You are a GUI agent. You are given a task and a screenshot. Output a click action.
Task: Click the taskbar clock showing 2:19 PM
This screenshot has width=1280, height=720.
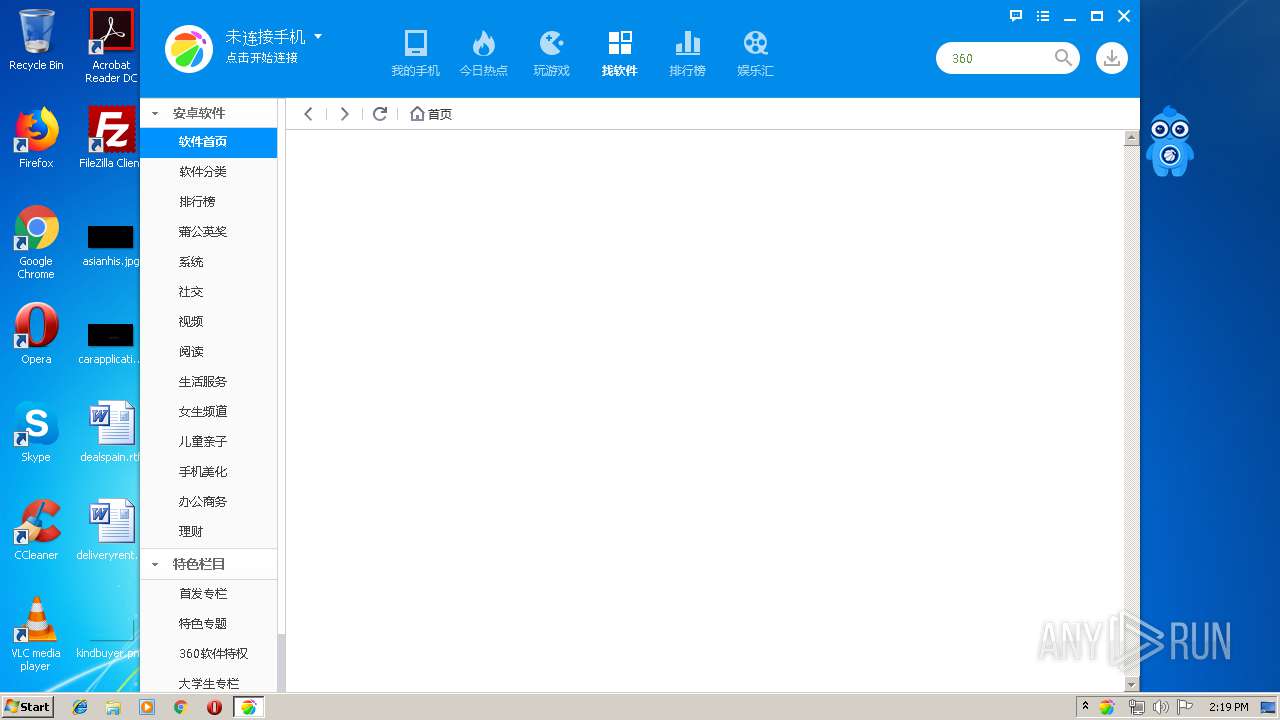1228,707
